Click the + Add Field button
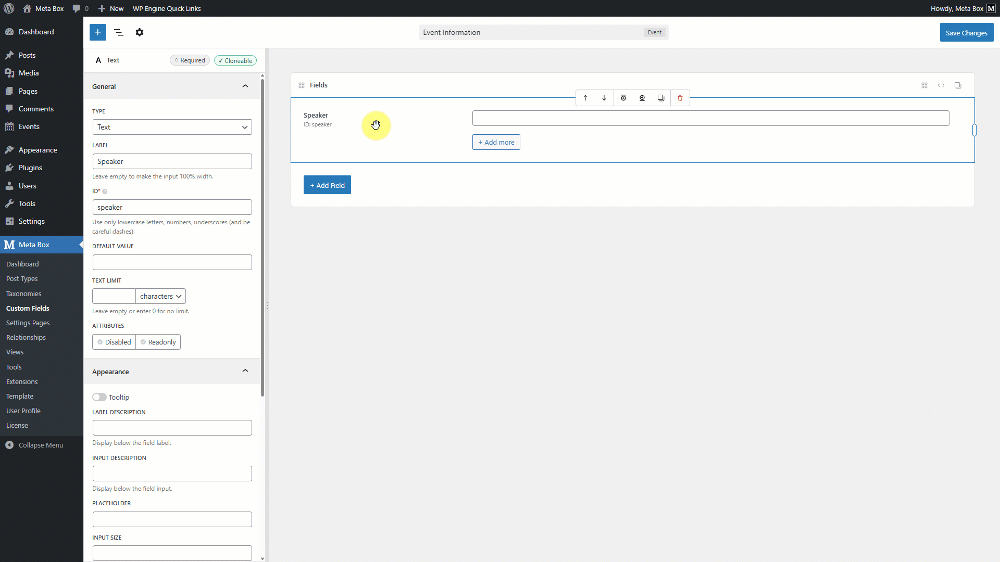 (327, 185)
